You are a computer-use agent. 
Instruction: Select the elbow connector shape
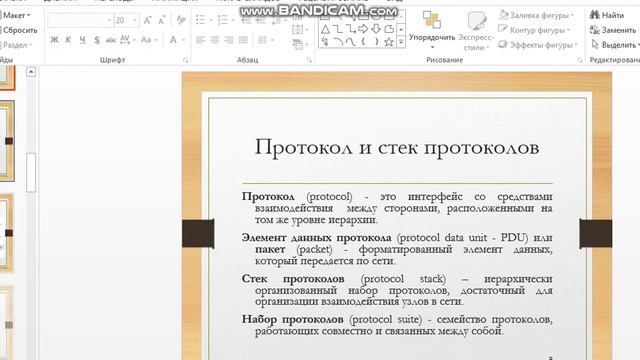pos(338,29)
